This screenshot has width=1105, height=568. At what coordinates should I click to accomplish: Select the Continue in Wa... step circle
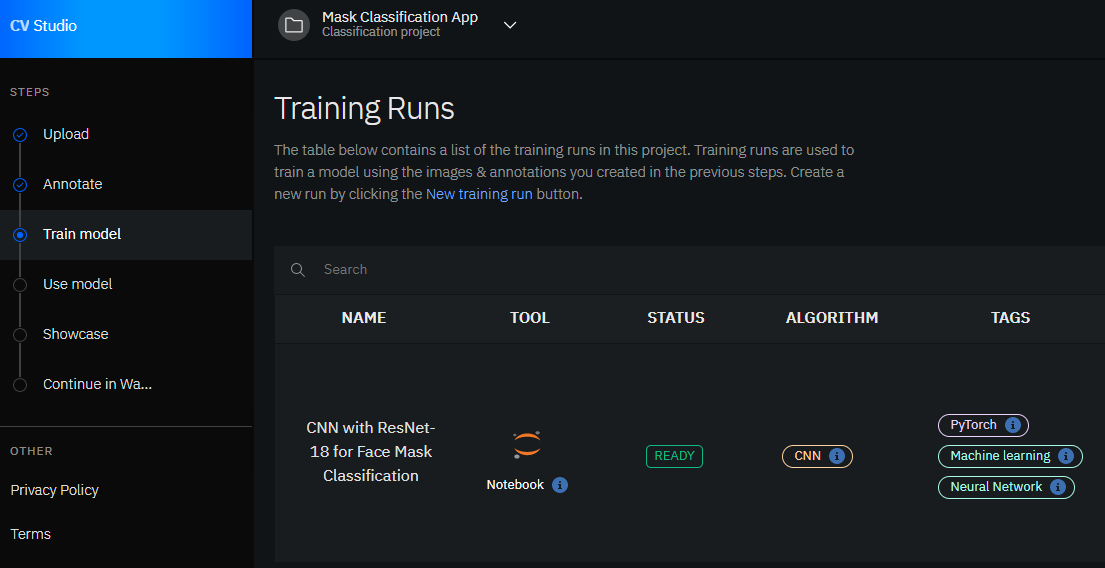click(x=20, y=385)
